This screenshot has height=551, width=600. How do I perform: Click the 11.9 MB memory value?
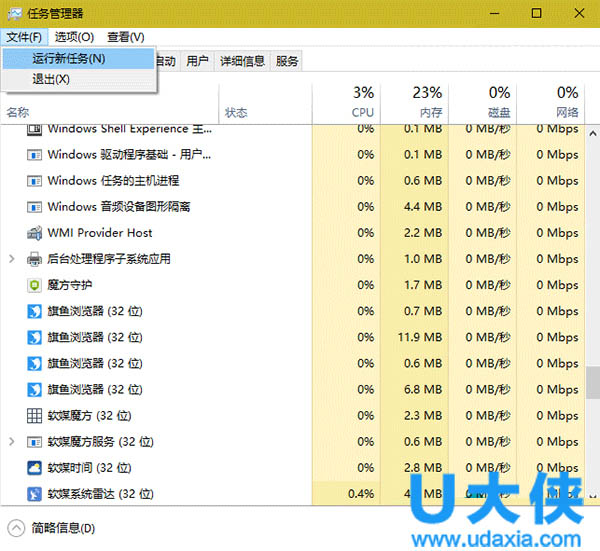coord(420,337)
